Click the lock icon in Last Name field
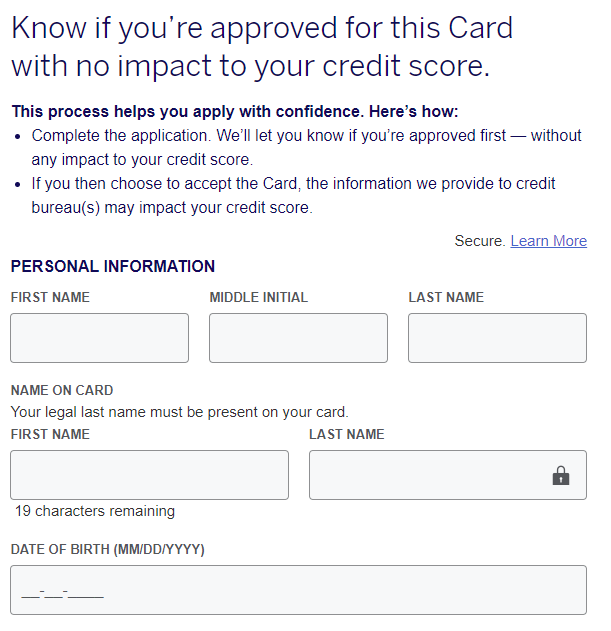611x631 pixels. pos(561,476)
